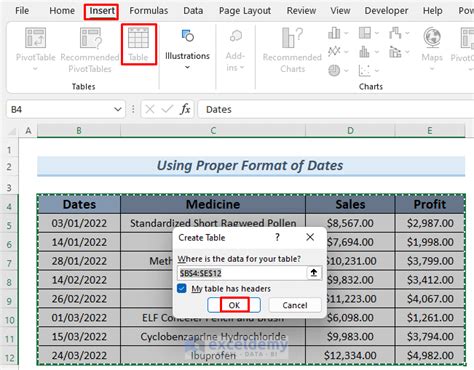Expand the Maps dropdown arrow
Image resolution: width=474 pixels, height=370 pixels.
tap(432, 69)
